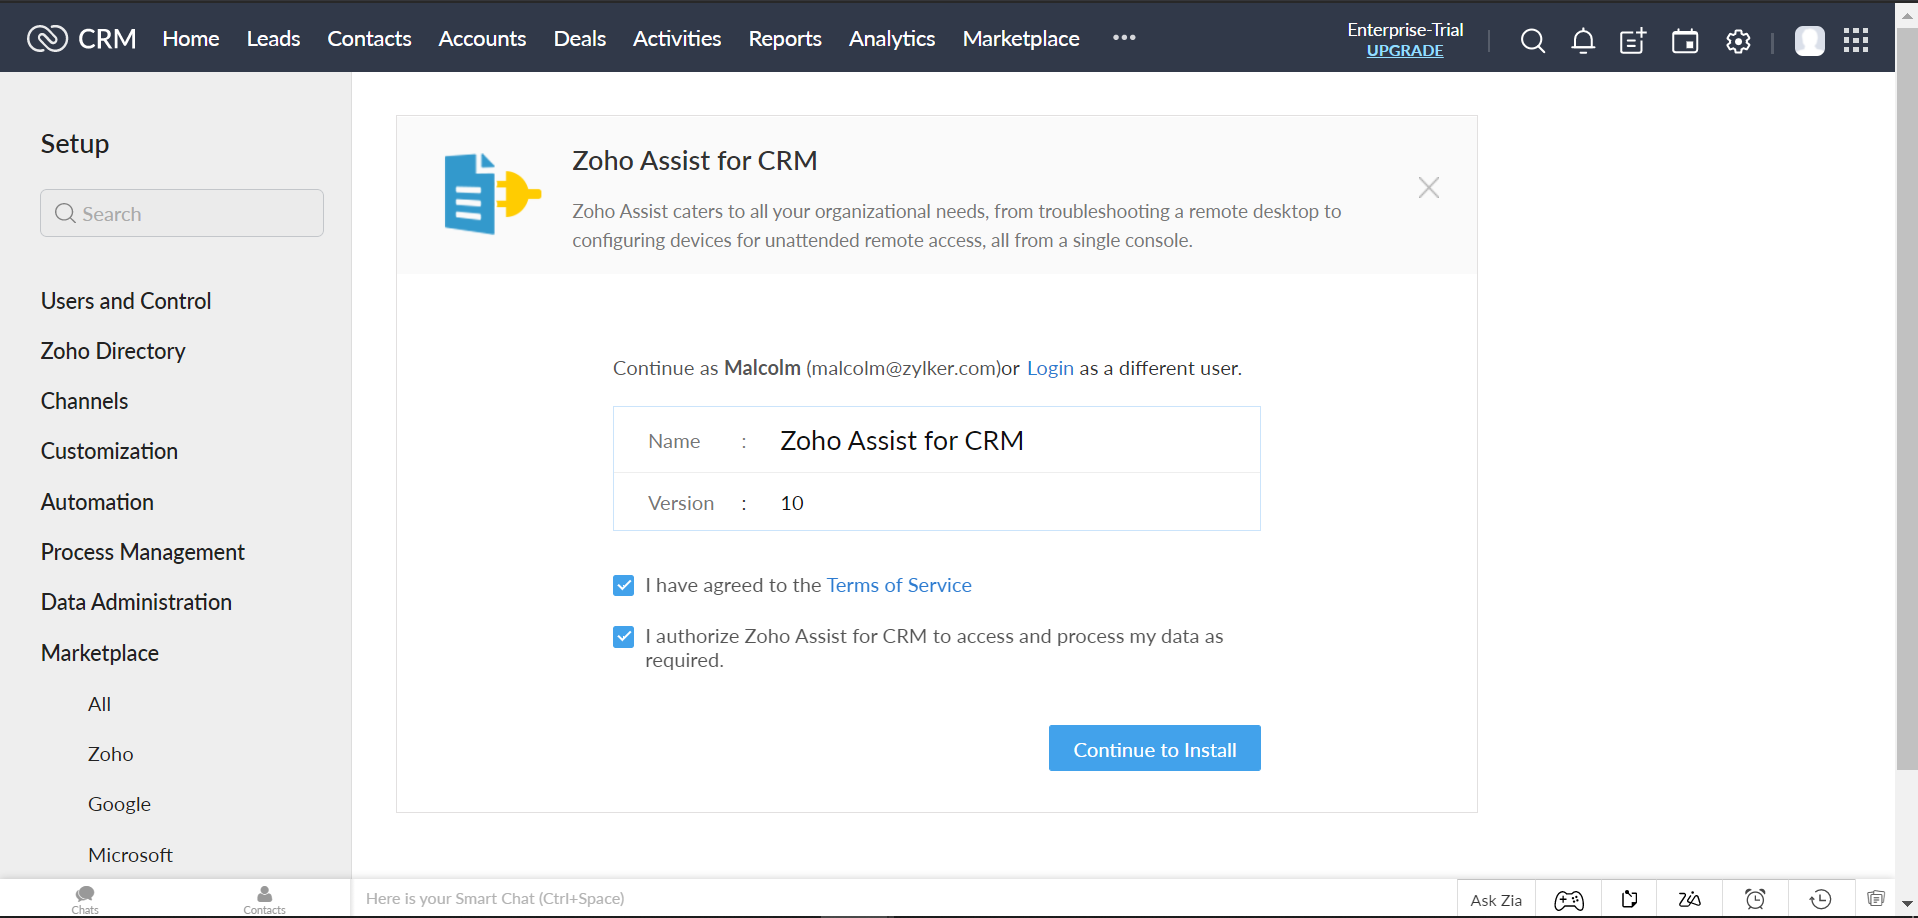The width and height of the screenshot is (1918, 918).
Task: Click the quick create icon
Action: coord(1633,41)
